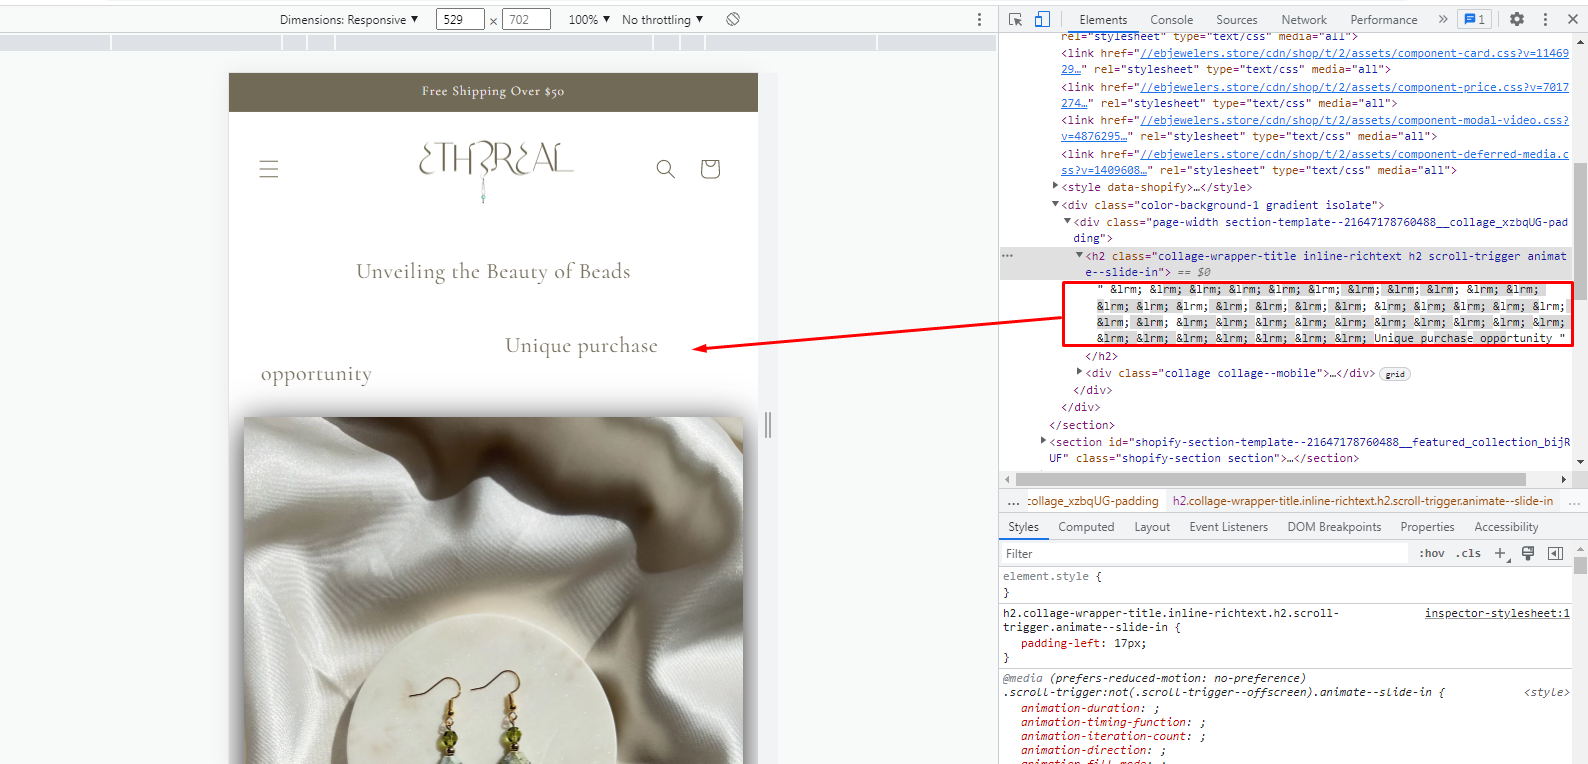The height and width of the screenshot is (764, 1588).
Task: Click the earrings product image
Action: coord(493,590)
